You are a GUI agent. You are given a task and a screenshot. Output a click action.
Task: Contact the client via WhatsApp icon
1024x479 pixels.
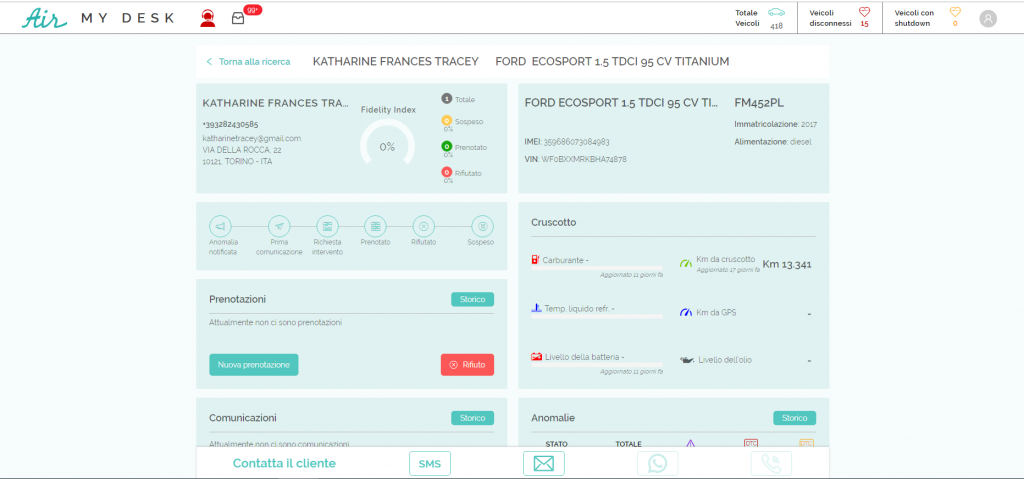point(657,464)
